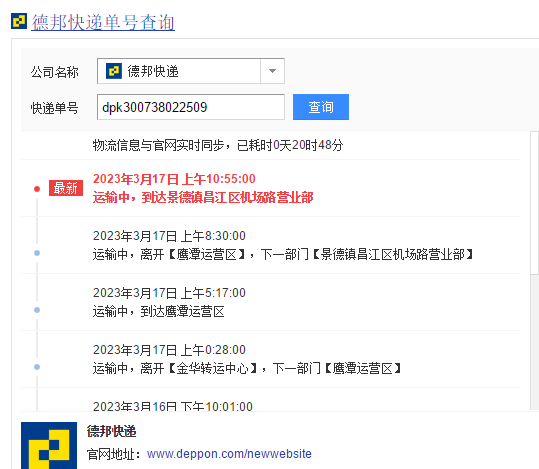The image size is (539, 469).
Task: Select text 运输中，到达景德镇昌江区机场路营业部
Action: 203,197
